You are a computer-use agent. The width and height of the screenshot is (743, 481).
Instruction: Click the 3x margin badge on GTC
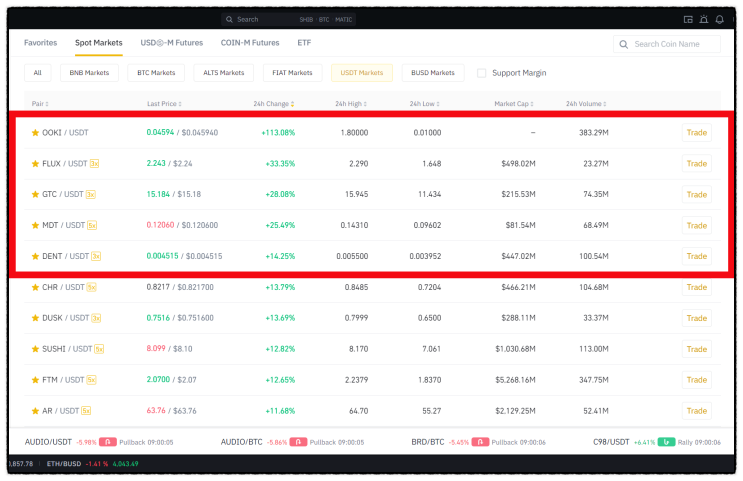91,194
